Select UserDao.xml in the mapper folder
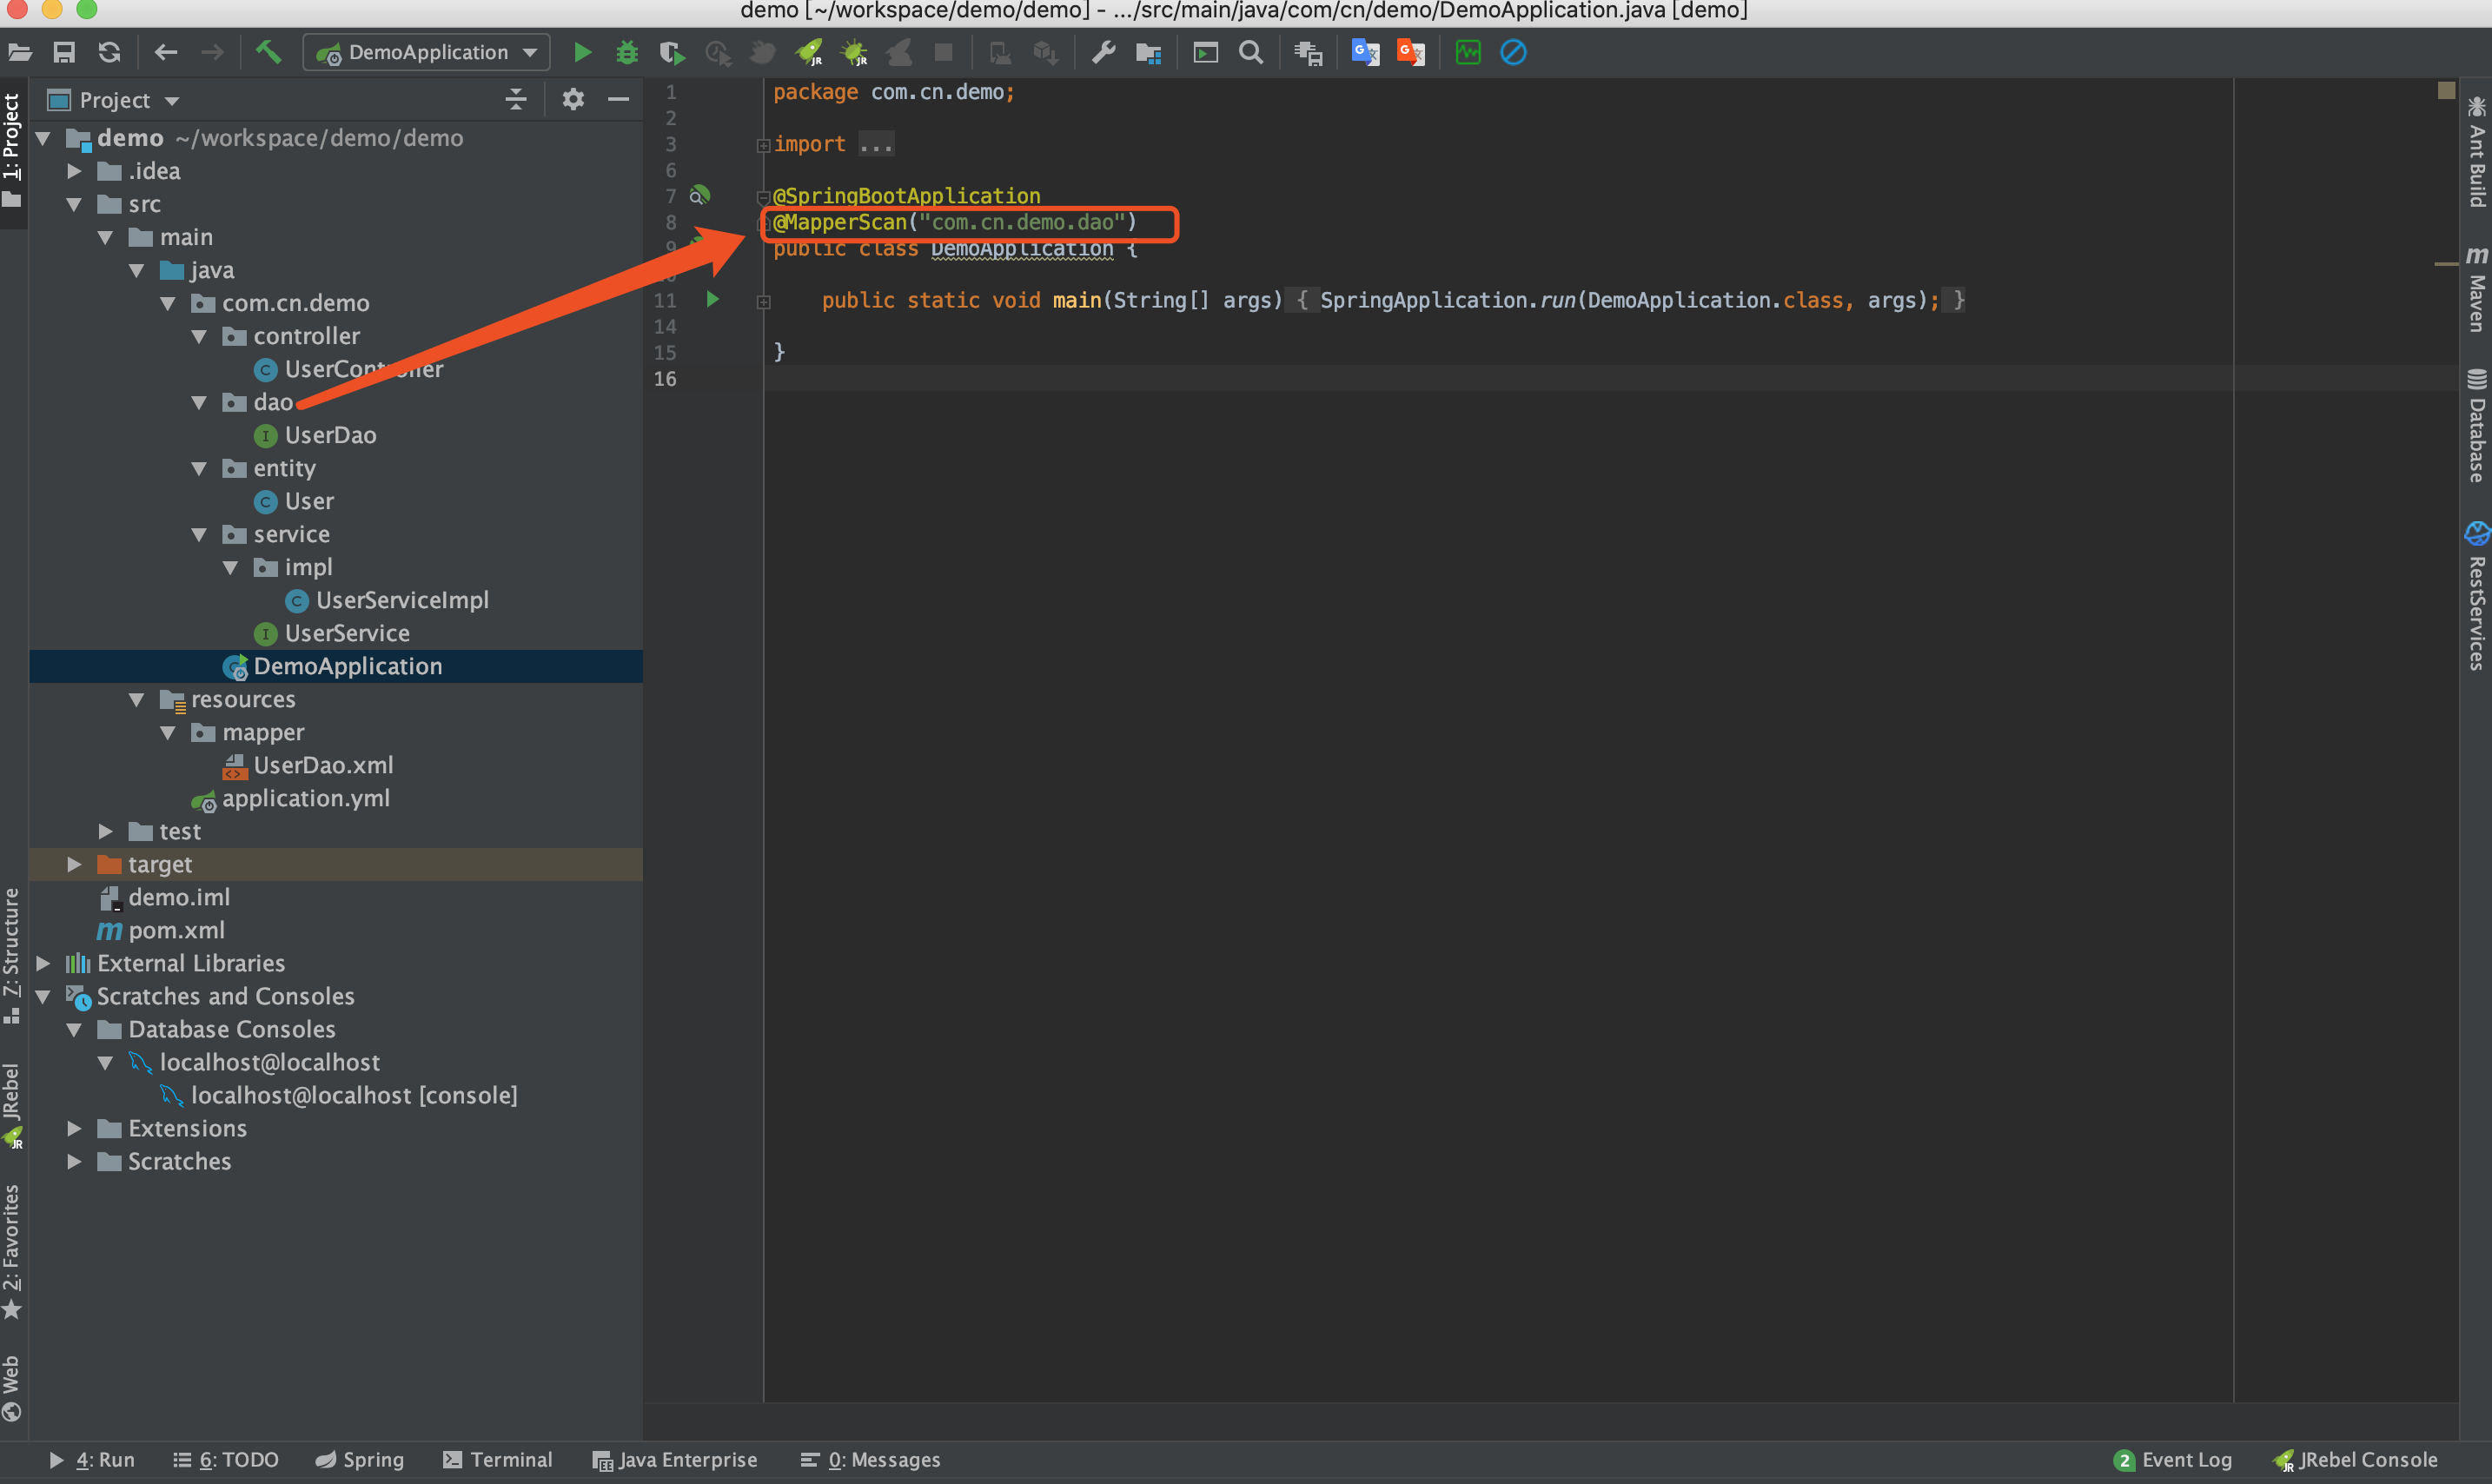Viewport: 2492px width, 1484px height. tap(322, 765)
